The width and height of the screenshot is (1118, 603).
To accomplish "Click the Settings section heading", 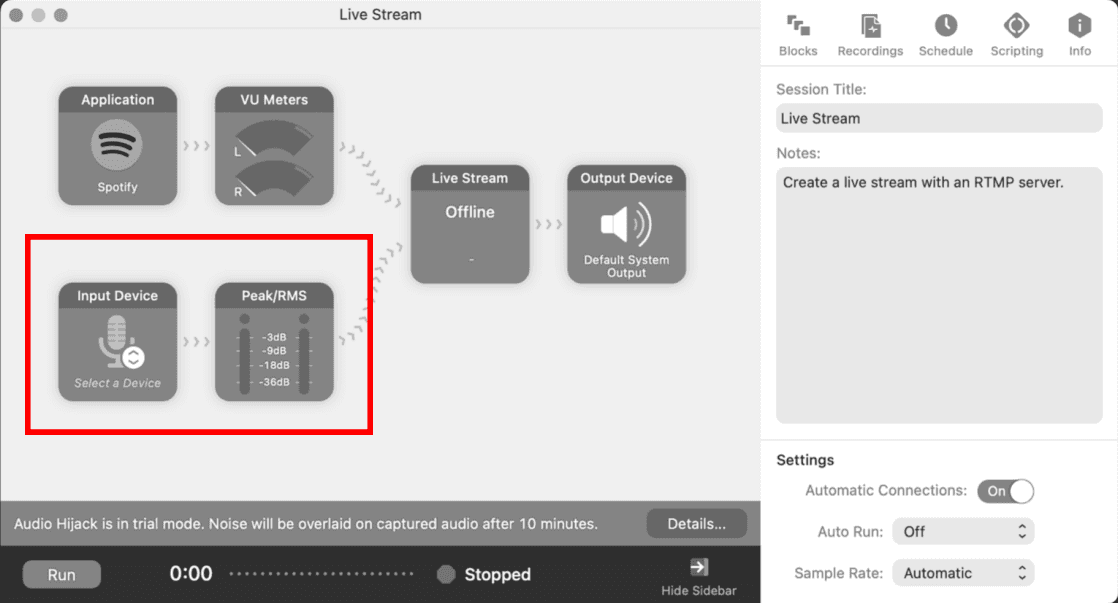I will (805, 460).
